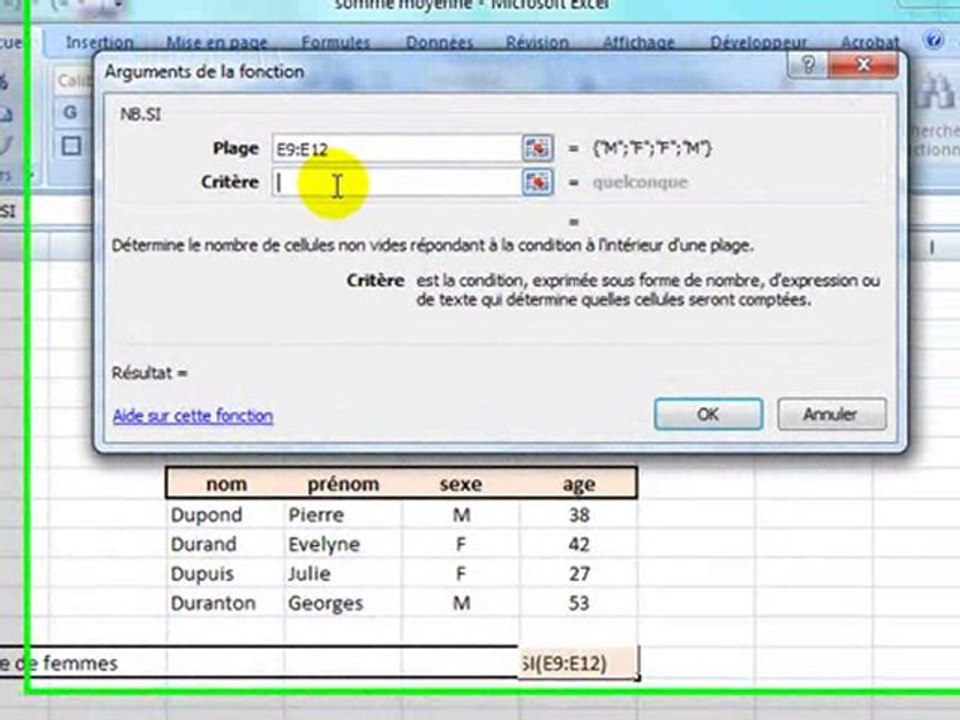Open the Données ribbon tab
960x720 pixels.
[440, 42]
